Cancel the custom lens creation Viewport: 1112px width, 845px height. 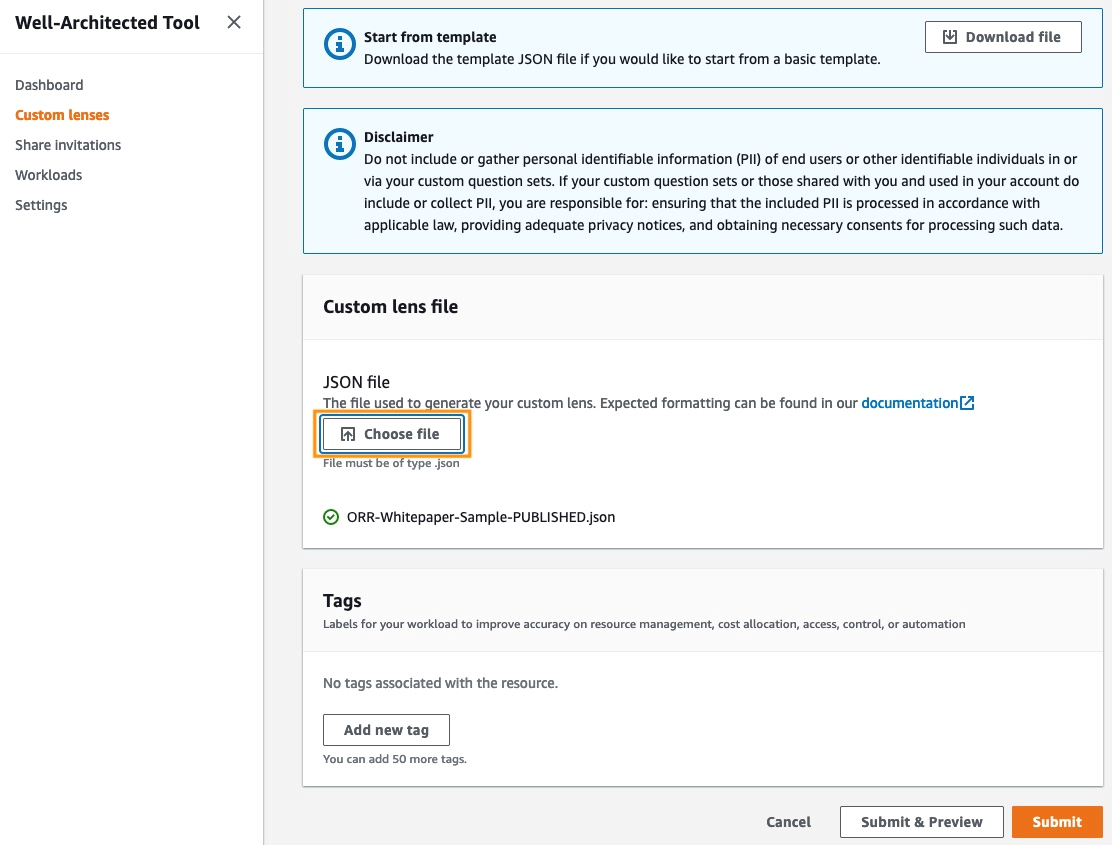coord(788,821)
